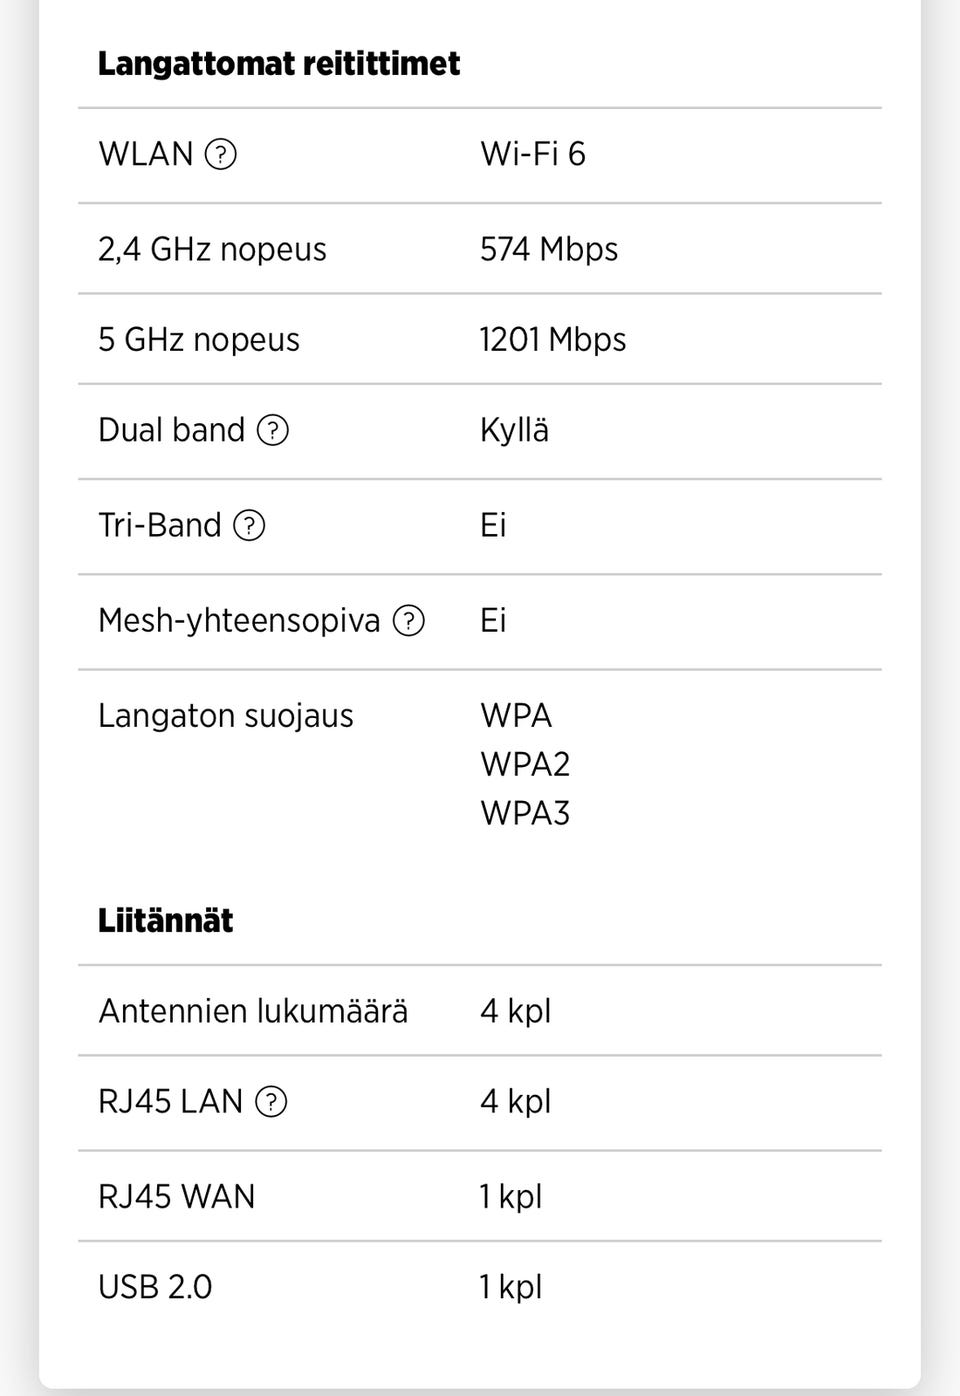Select the Langaton suojaus label
The height and width of the screenshot is (1396, 960).
tap(225, 716)
